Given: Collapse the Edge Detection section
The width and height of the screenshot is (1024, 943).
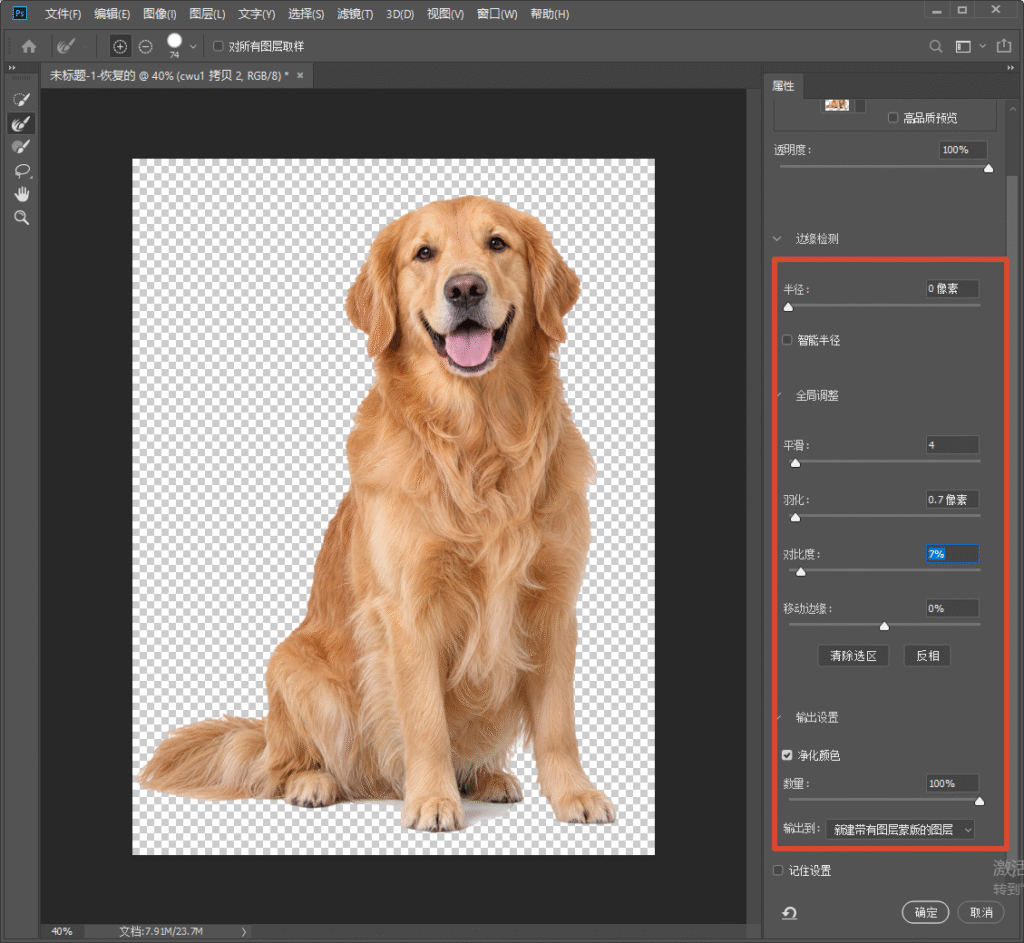Looking at the screenshot, I should [777, 238].
